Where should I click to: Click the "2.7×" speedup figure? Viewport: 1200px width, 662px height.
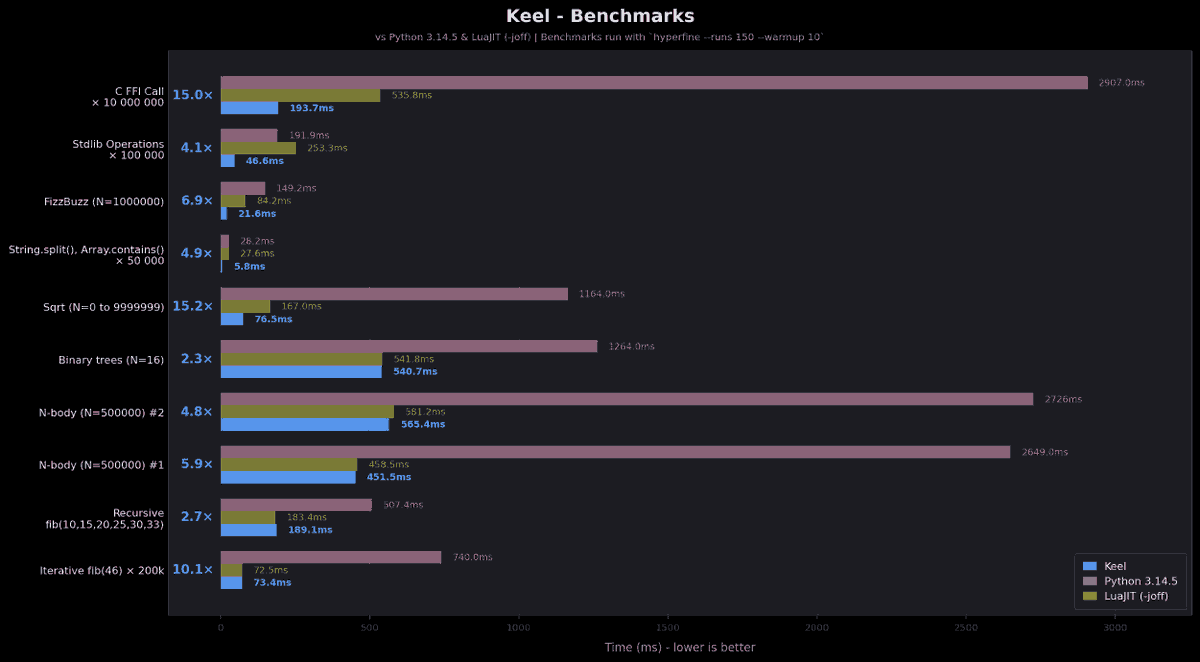196,517
